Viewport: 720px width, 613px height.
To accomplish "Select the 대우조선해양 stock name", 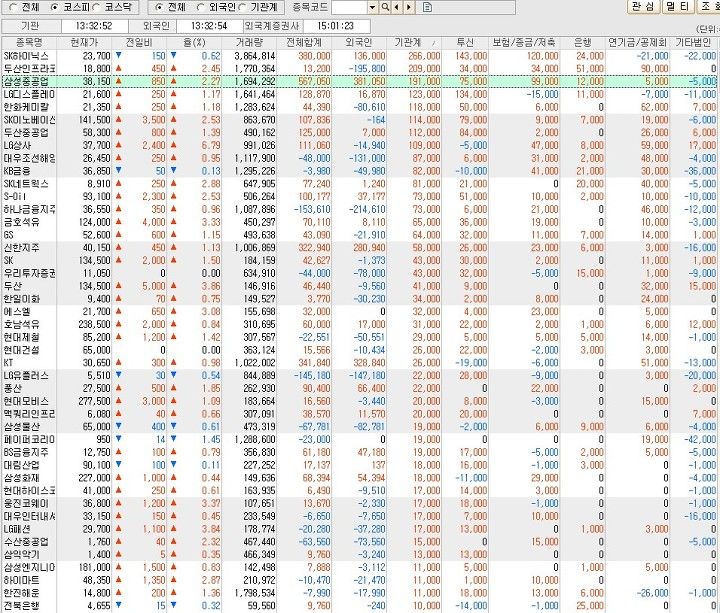I will pos(29,159).
